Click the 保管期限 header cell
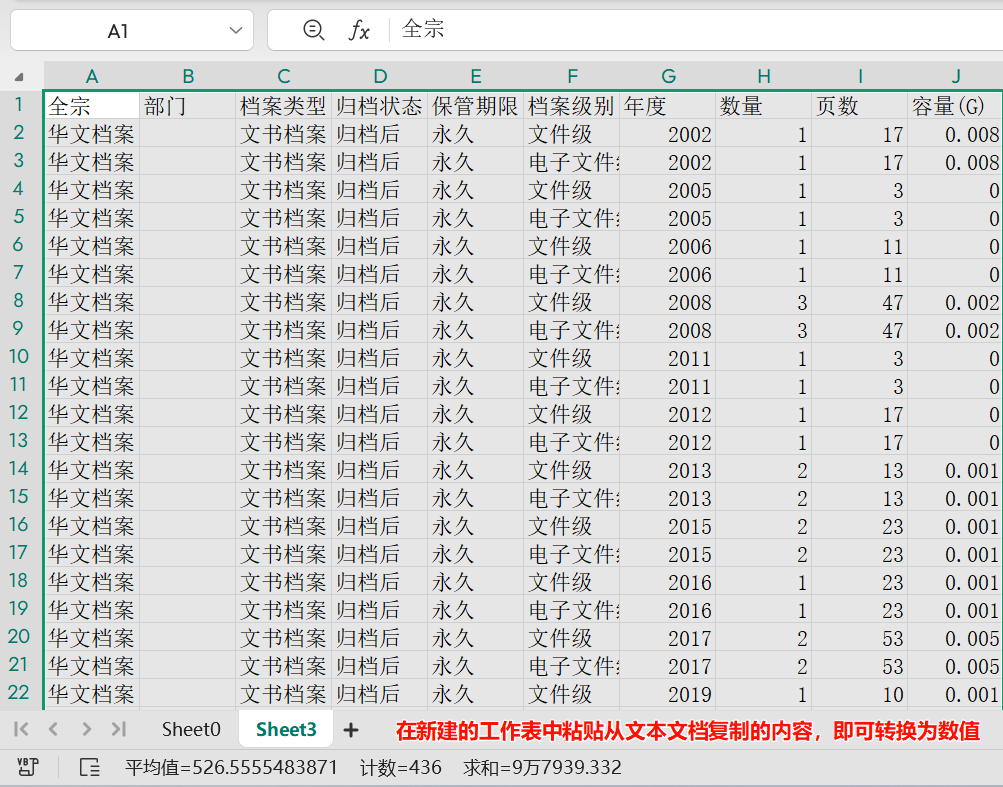 click(x=475, y=106)
